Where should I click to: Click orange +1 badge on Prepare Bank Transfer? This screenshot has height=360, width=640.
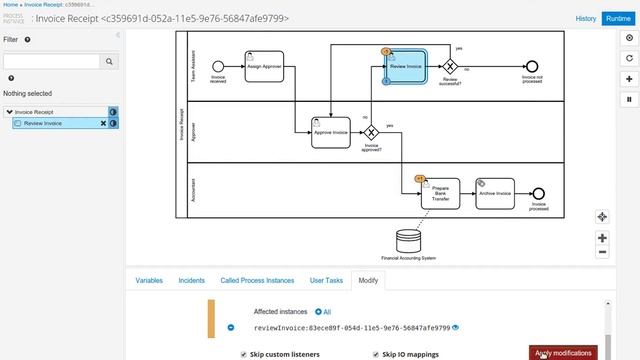[420, 178]
